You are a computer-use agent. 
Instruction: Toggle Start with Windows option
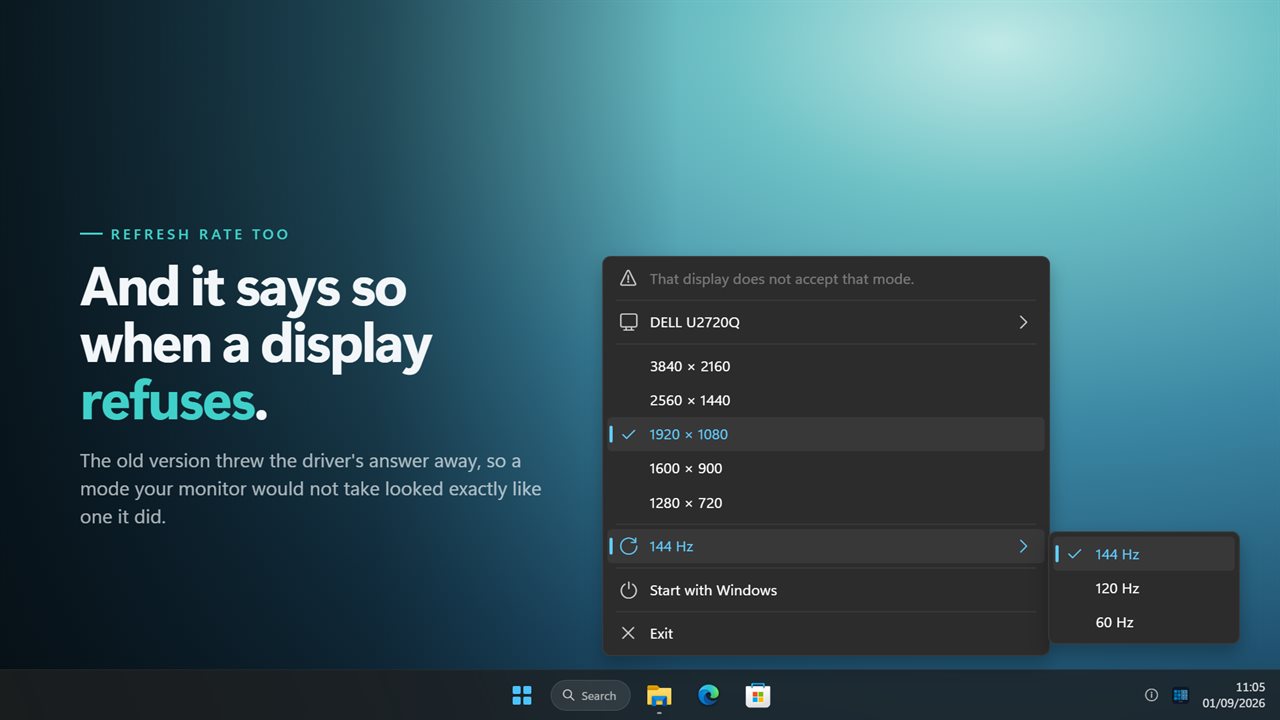[x=826, y=590]
